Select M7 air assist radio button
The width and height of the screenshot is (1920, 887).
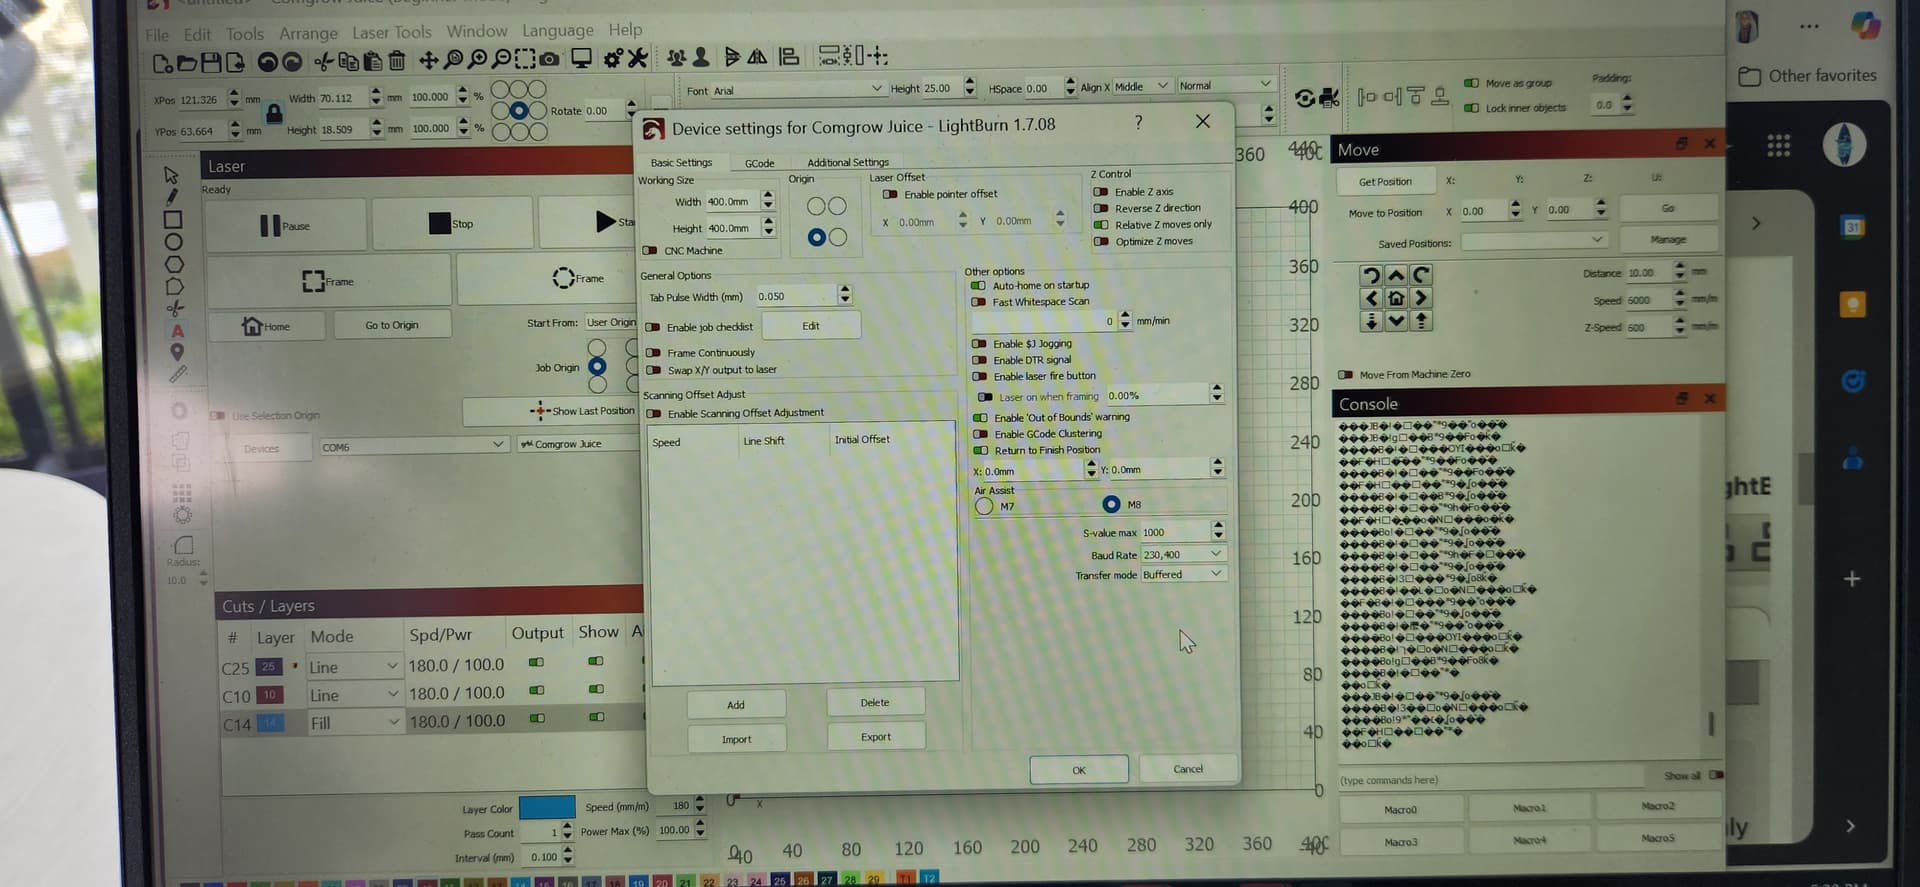(x=984, y=506)
